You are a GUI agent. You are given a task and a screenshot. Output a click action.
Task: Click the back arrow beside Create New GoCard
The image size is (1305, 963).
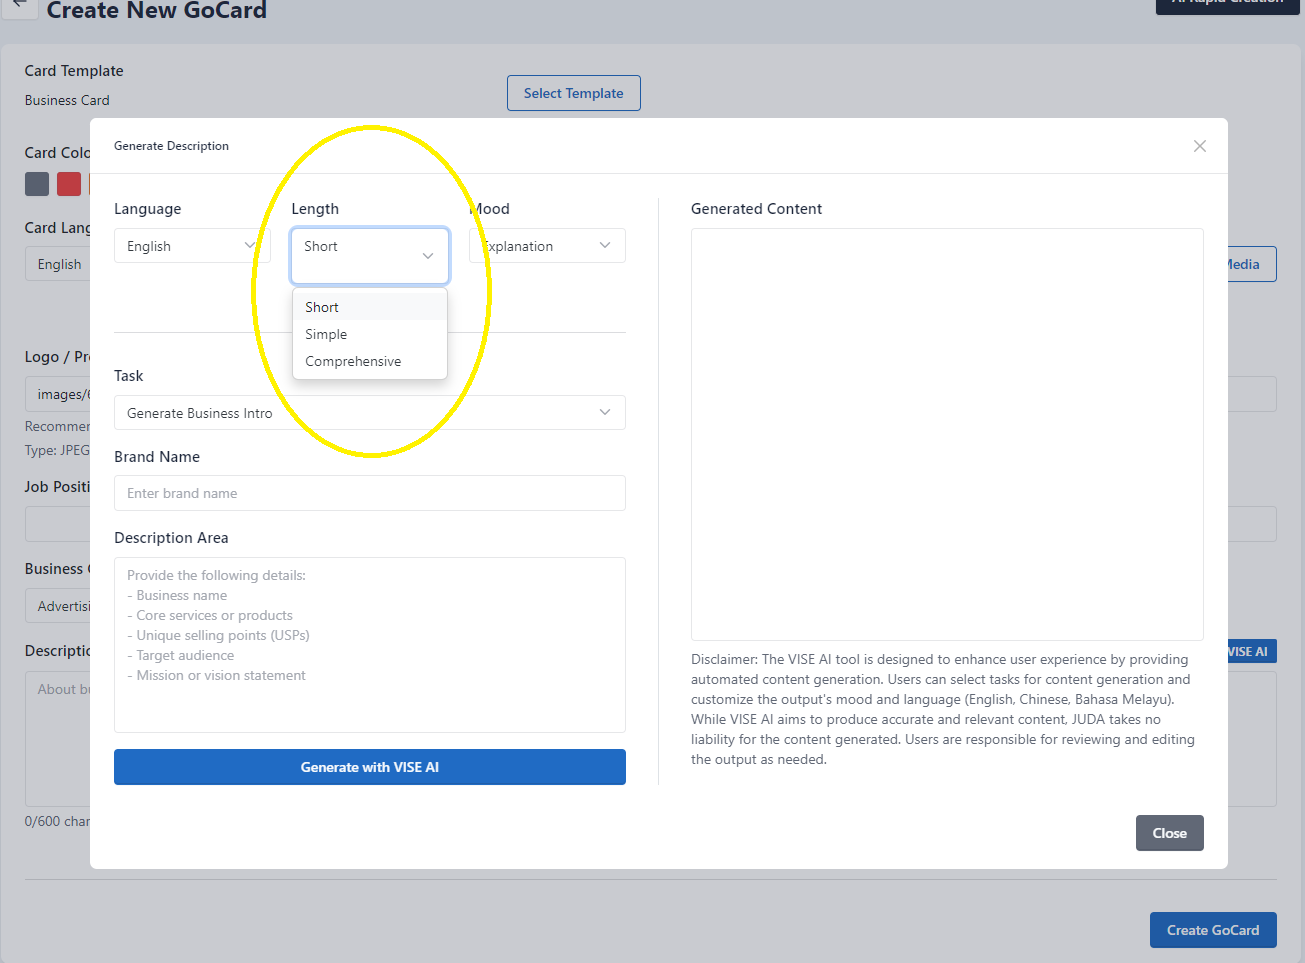19,5
